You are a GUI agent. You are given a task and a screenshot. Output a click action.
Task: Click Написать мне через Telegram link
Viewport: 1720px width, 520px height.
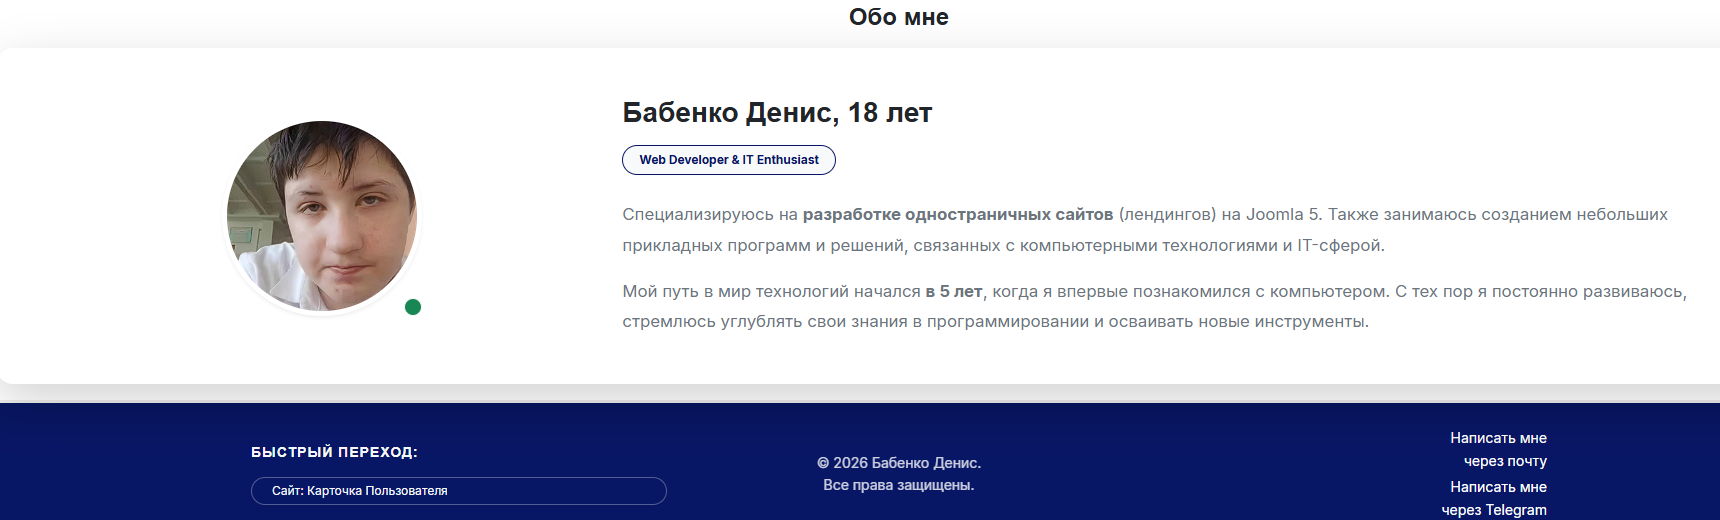coord(1494,498)
